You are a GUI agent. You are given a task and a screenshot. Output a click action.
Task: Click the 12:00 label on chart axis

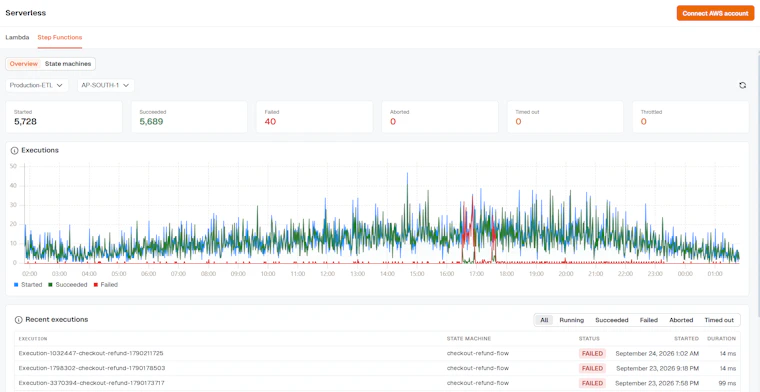point(327,274)
